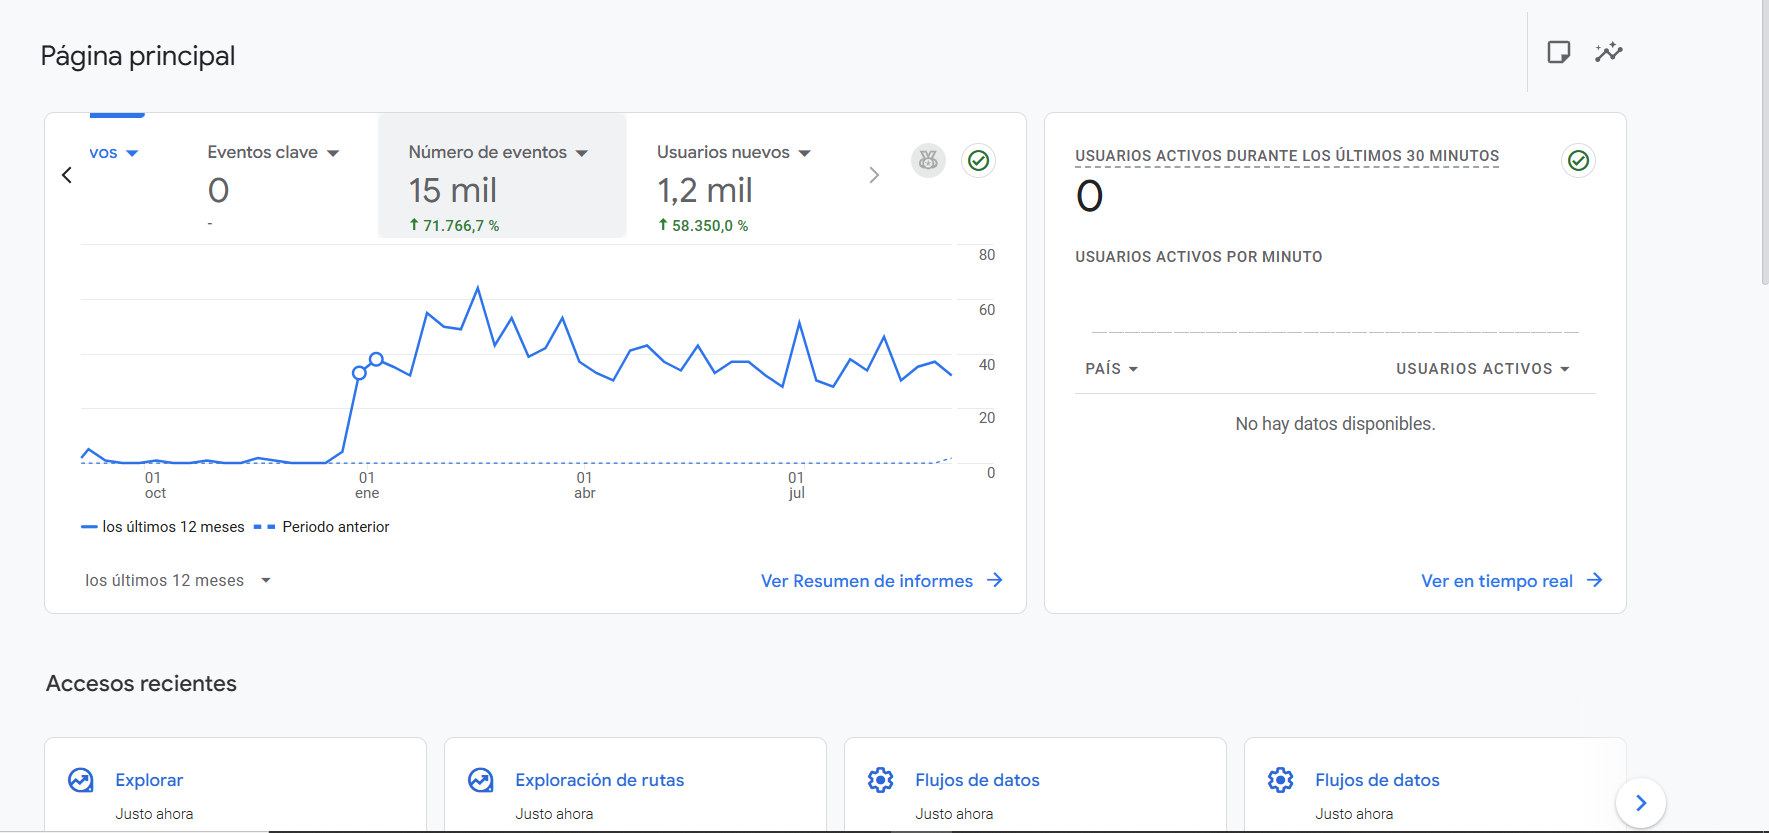Click the USUARIOS ACTIVOS POR MINUTO label
The width and height of the screenshot is (1769, 833).
[1199, 257]
